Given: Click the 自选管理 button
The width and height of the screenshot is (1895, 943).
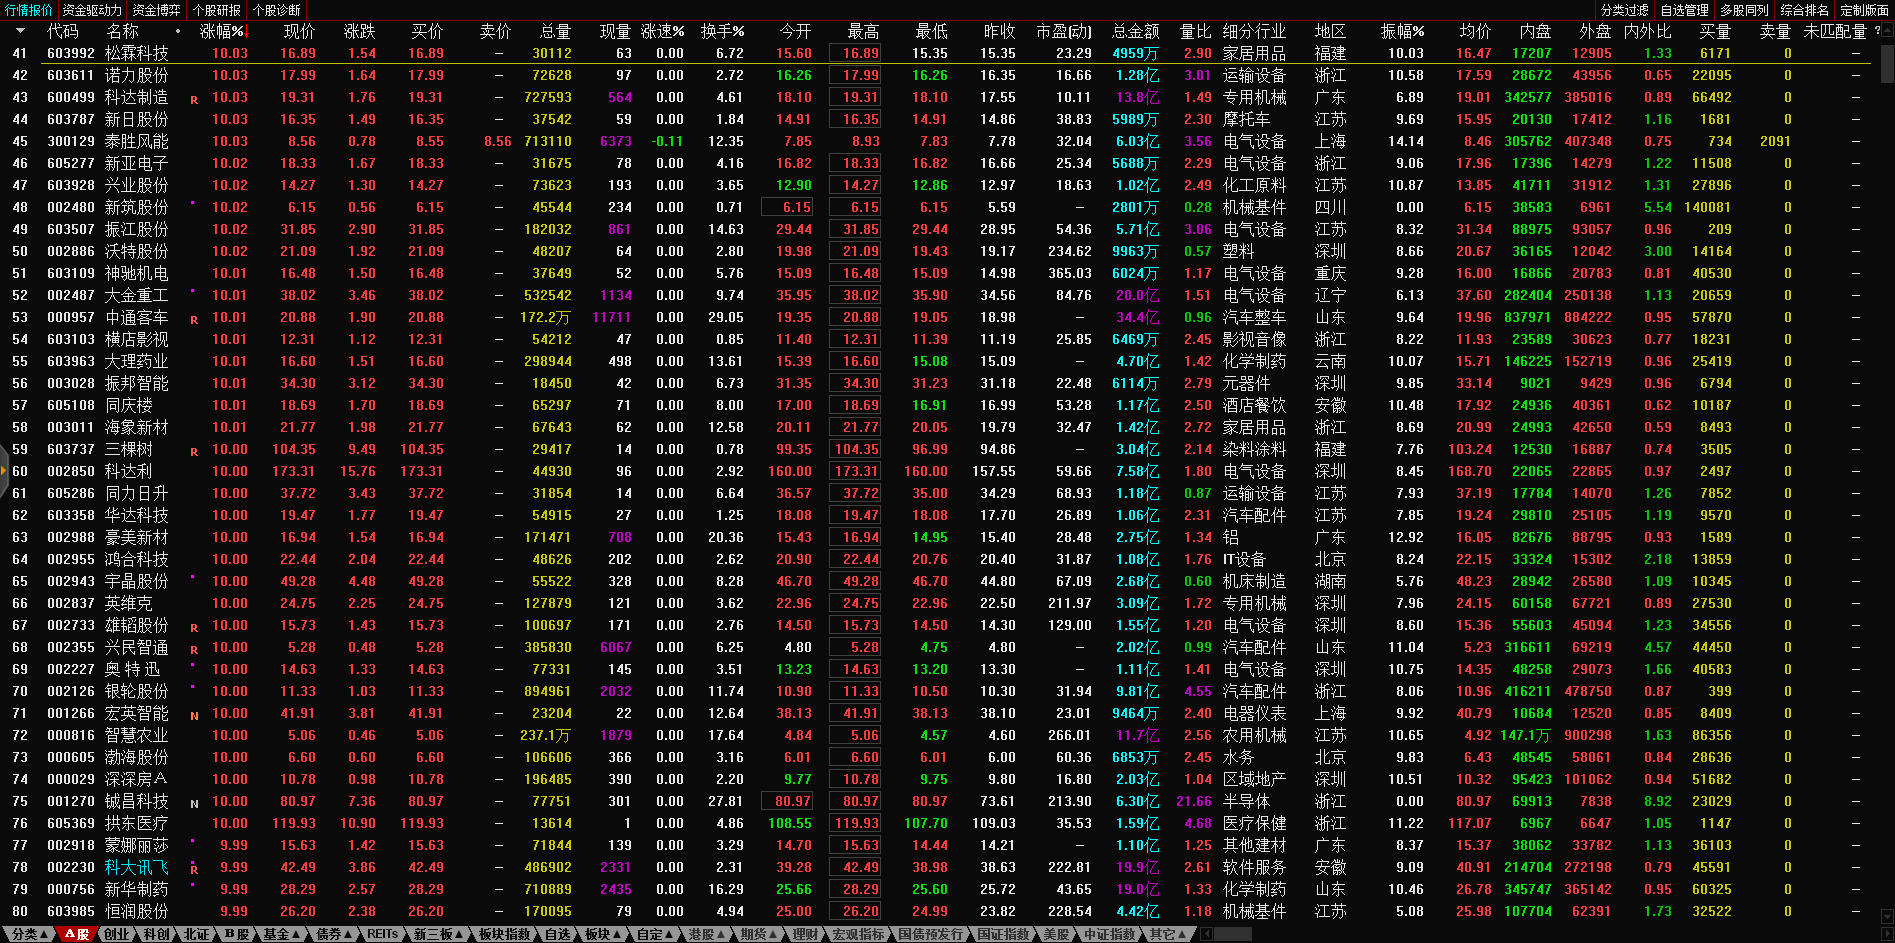Looking at the screenshot, I should click(1684, 10).
